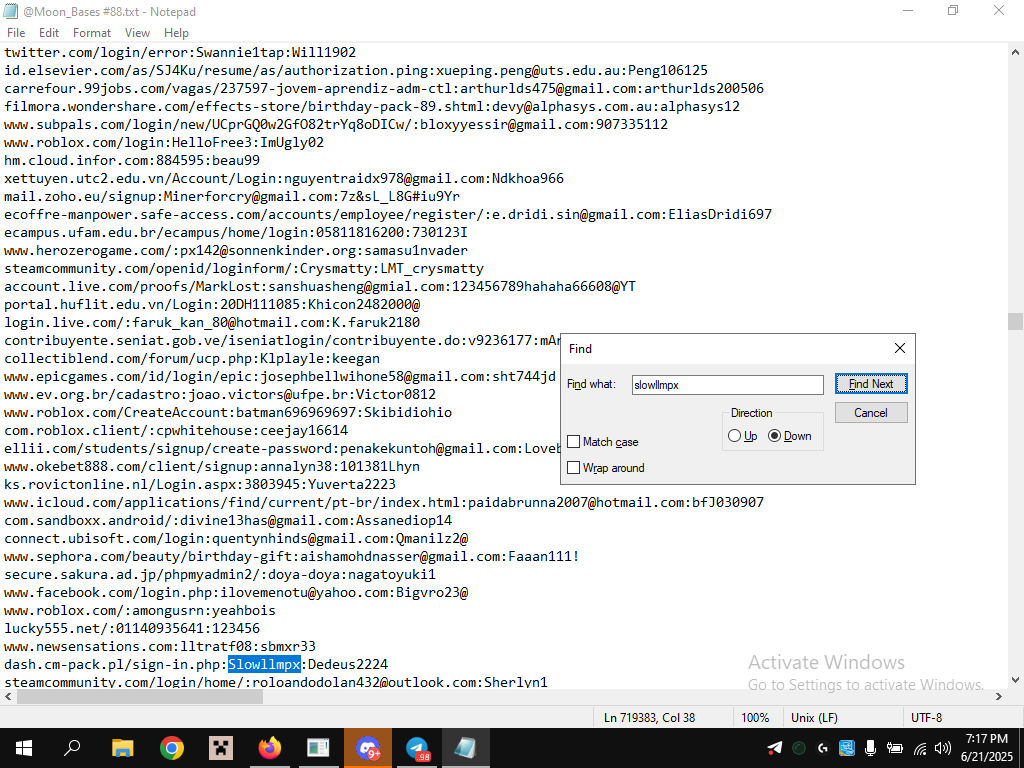Click the Ln 719383, Col 38 status
The height and width of the screenshot is (768, 1024).
click(649, 718)
